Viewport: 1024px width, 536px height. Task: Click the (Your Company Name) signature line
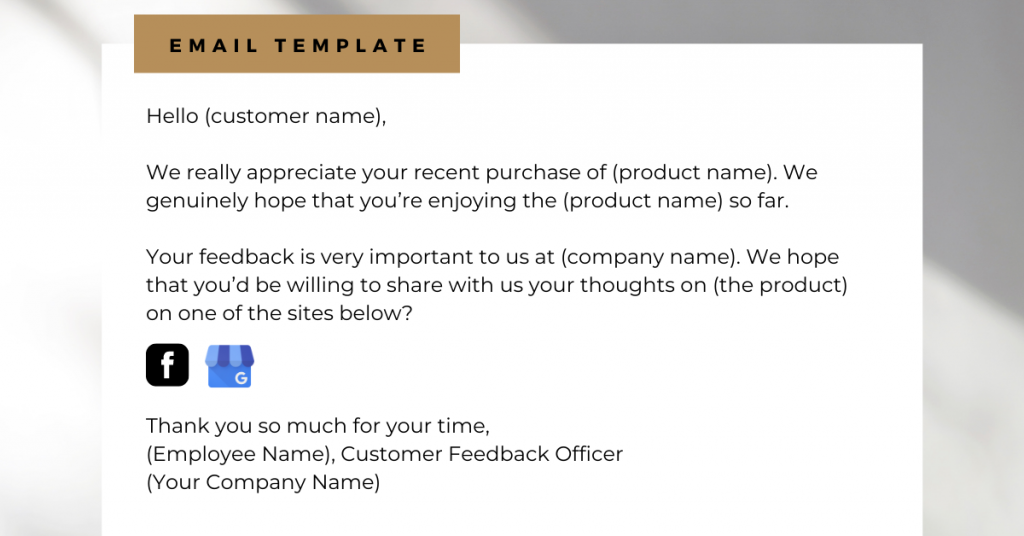click(263, 482)
